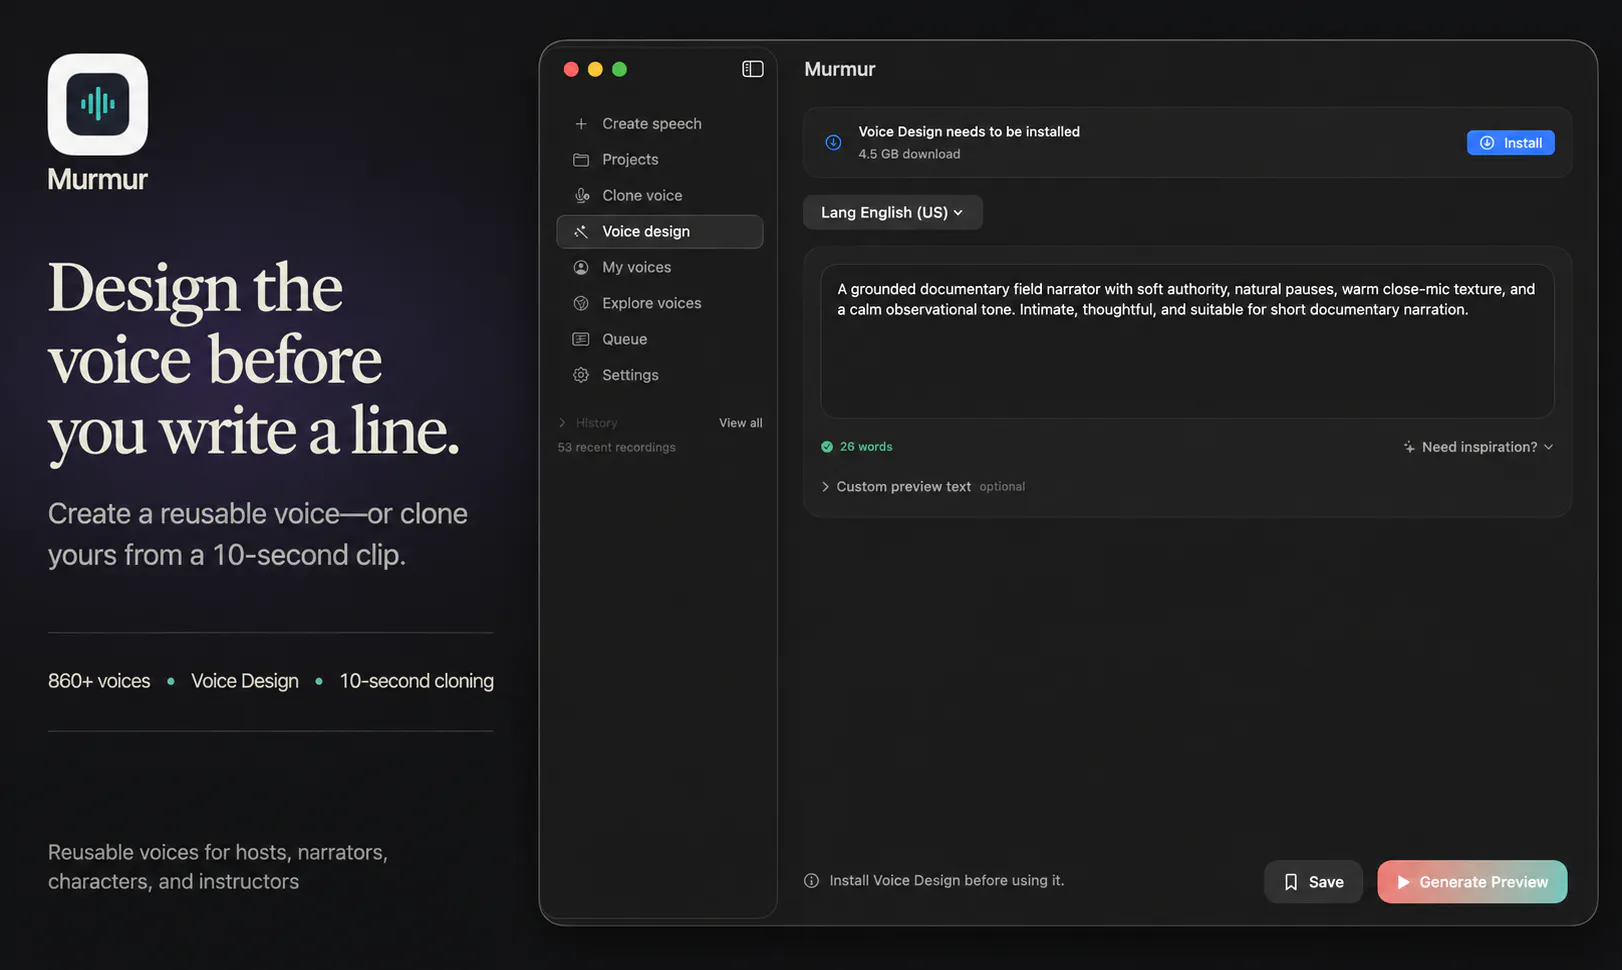Expand Custom preview text section
The image size is (1622, 970).
pos(922,487)
